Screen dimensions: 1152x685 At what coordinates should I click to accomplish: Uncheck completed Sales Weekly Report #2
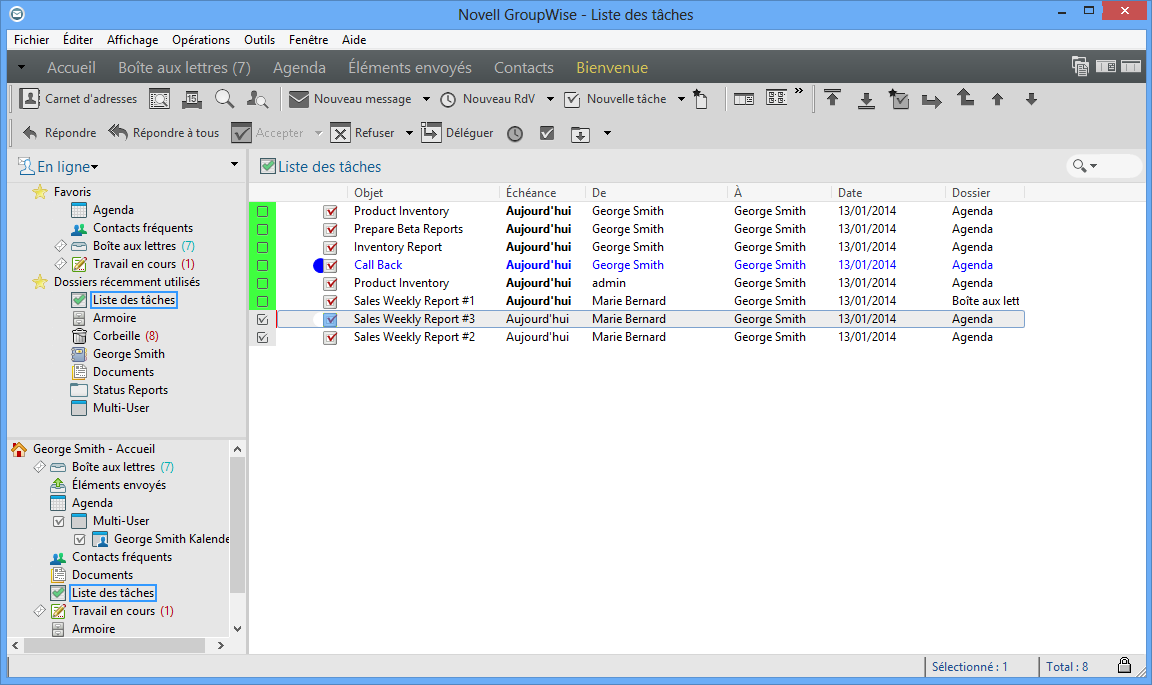262,337
